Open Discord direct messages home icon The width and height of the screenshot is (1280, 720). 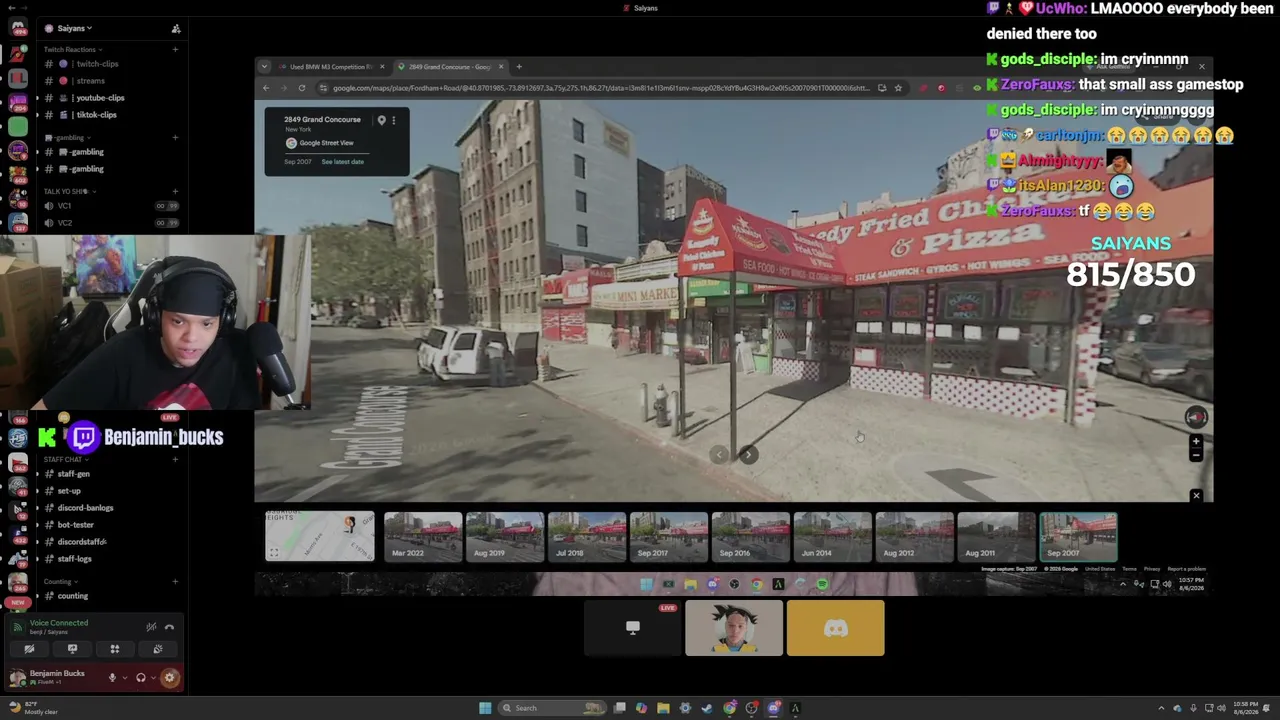pyautogui.click(x=18, y=28)
